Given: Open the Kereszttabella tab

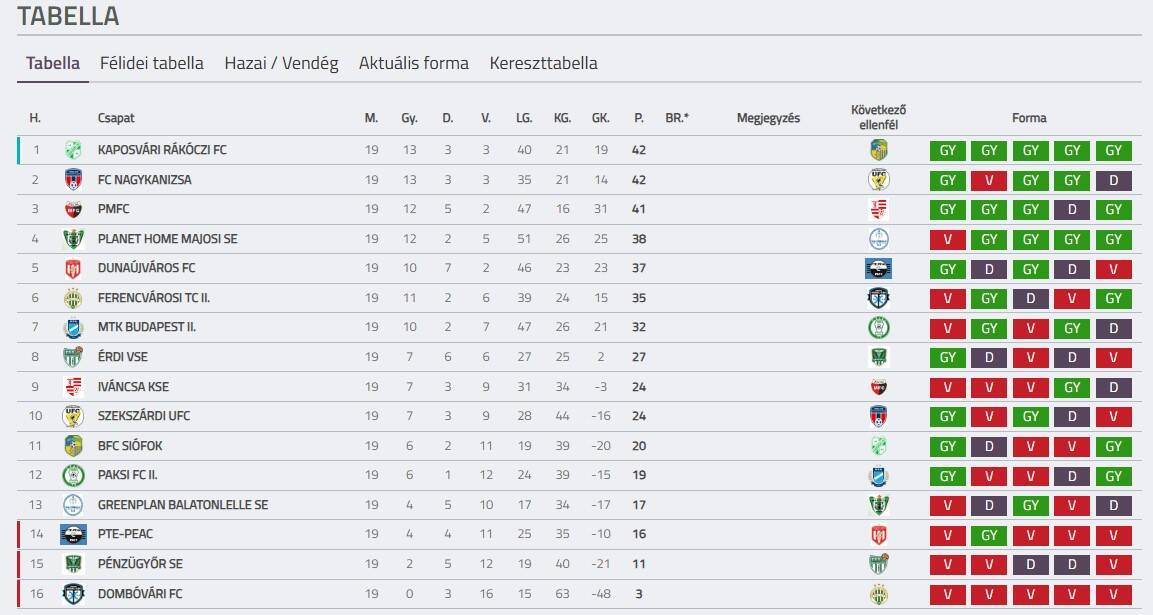Looking at the screenshot, I should click(x=543, y=63).
